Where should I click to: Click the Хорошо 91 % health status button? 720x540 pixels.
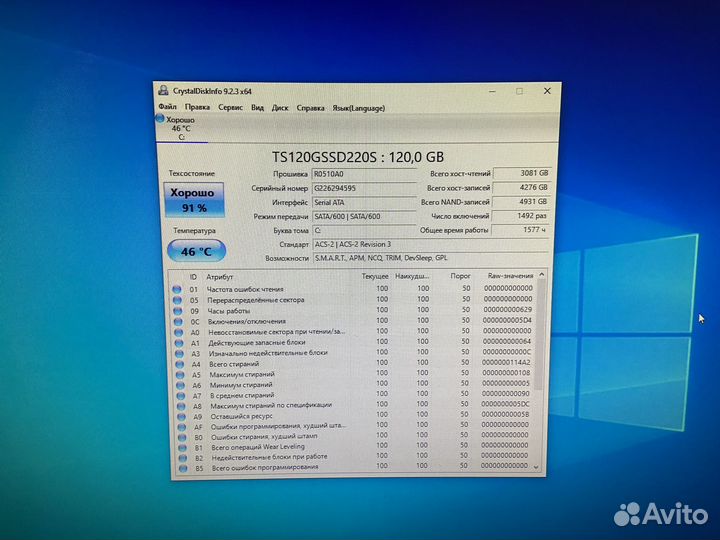click(x=194, y=200)
